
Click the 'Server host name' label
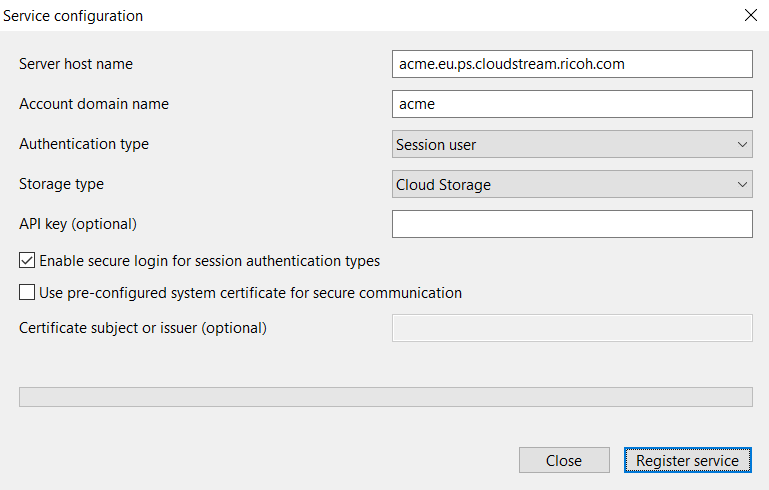76,64
